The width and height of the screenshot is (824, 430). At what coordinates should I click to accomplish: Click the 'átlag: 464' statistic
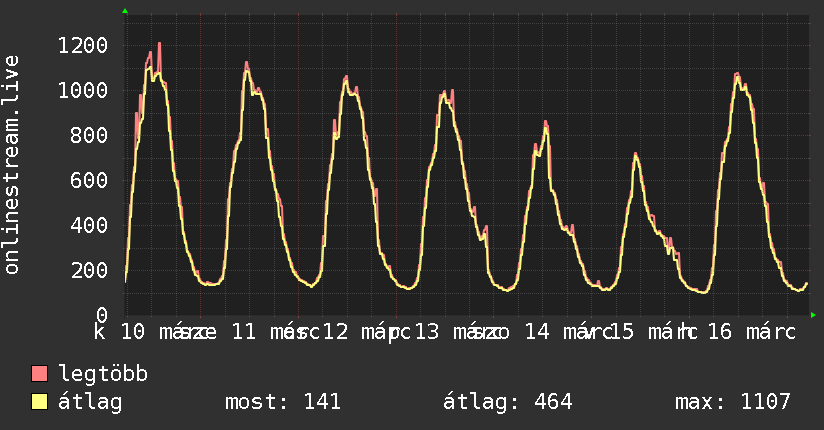tap(508, 402)
